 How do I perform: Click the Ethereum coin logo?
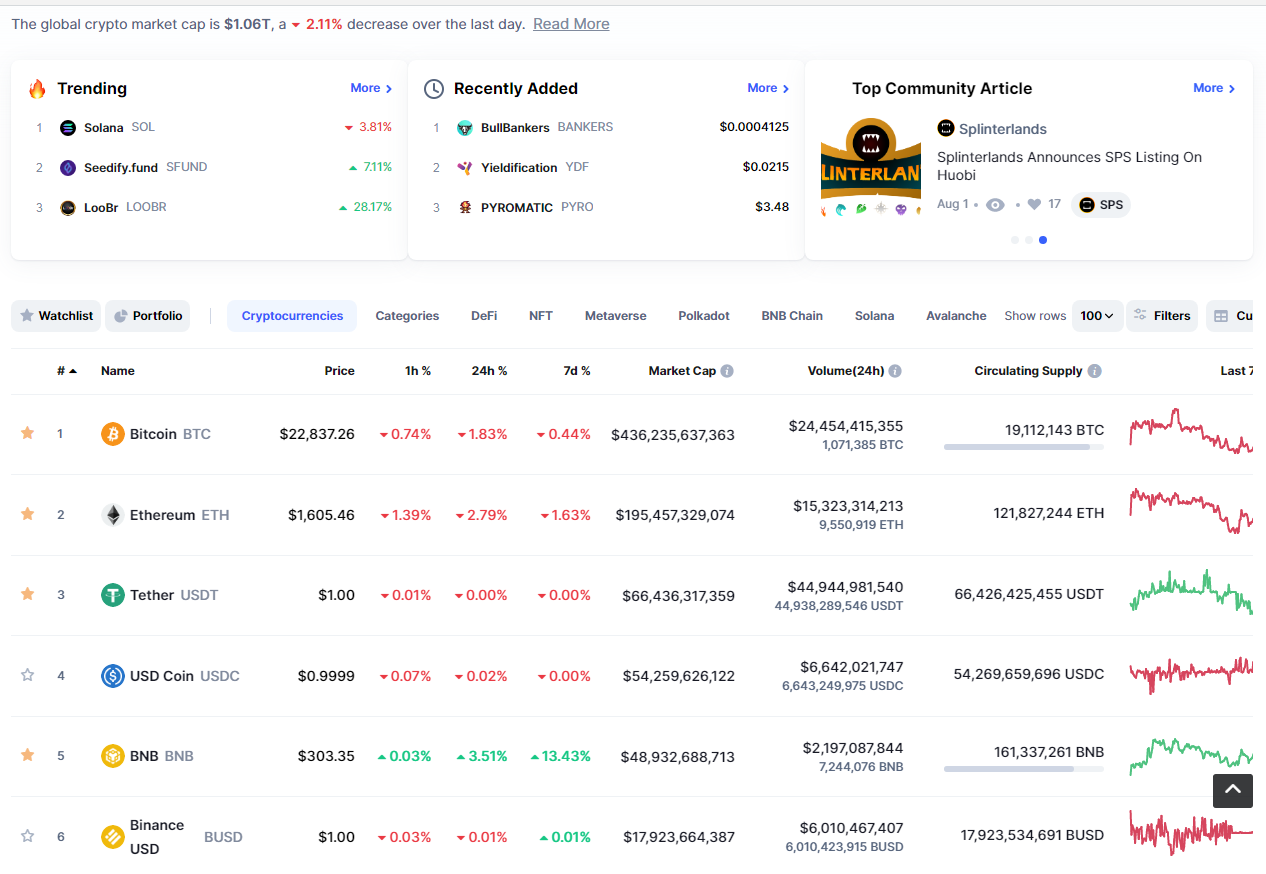pyautogui.click(x=113, y=515)
